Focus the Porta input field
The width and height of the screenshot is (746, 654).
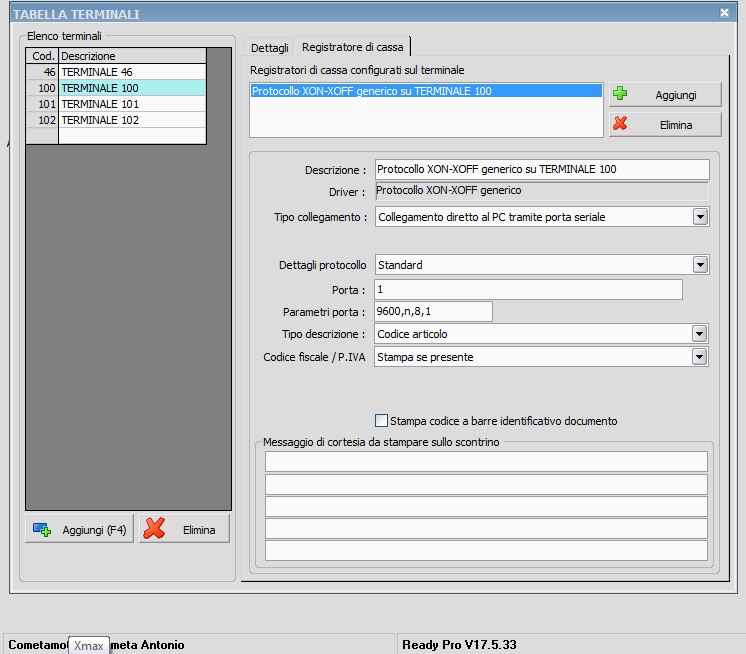pos(528,289)
